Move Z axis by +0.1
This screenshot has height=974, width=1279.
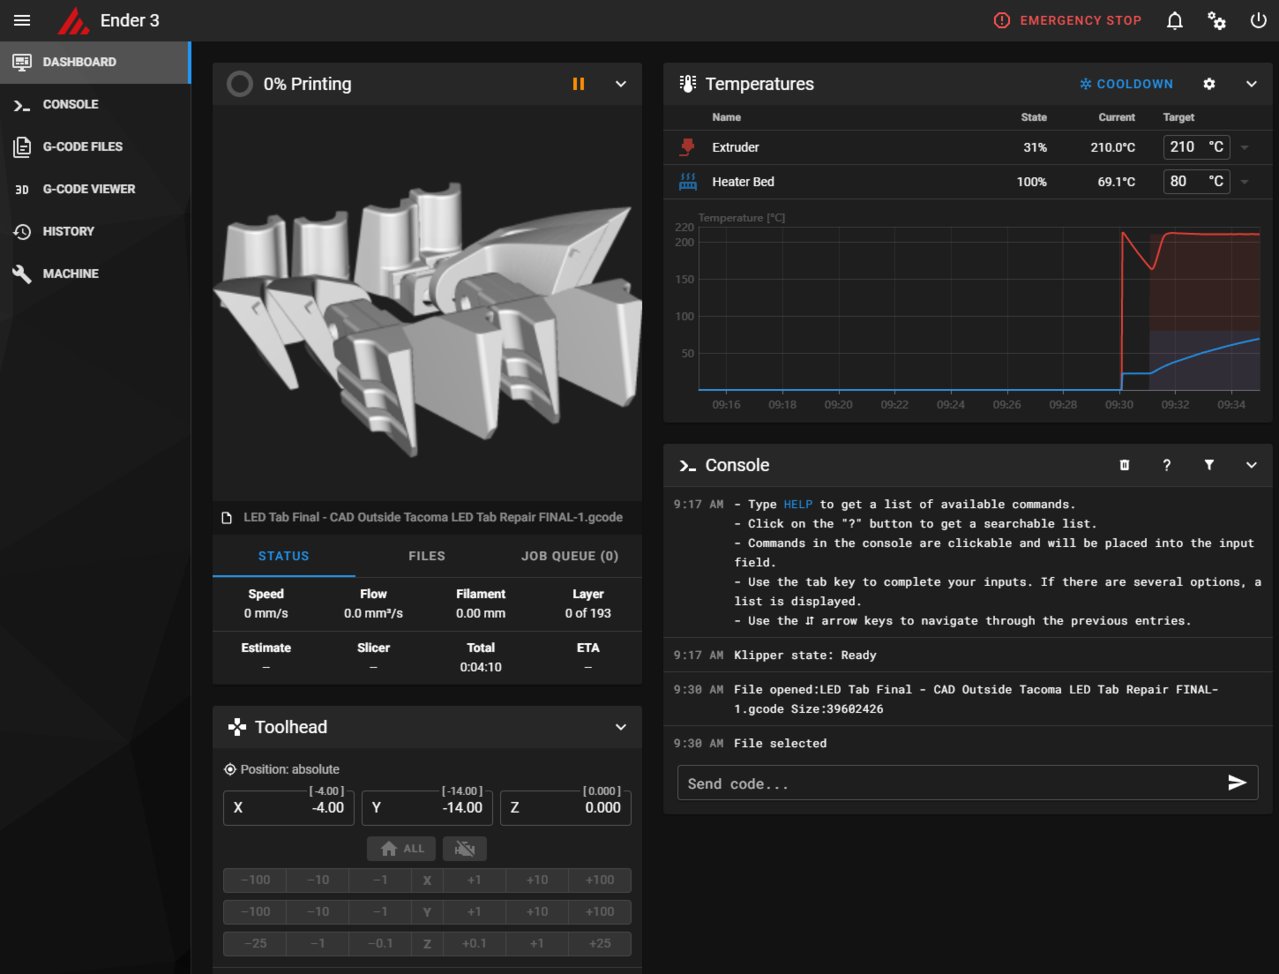click(x=474, y=943)
